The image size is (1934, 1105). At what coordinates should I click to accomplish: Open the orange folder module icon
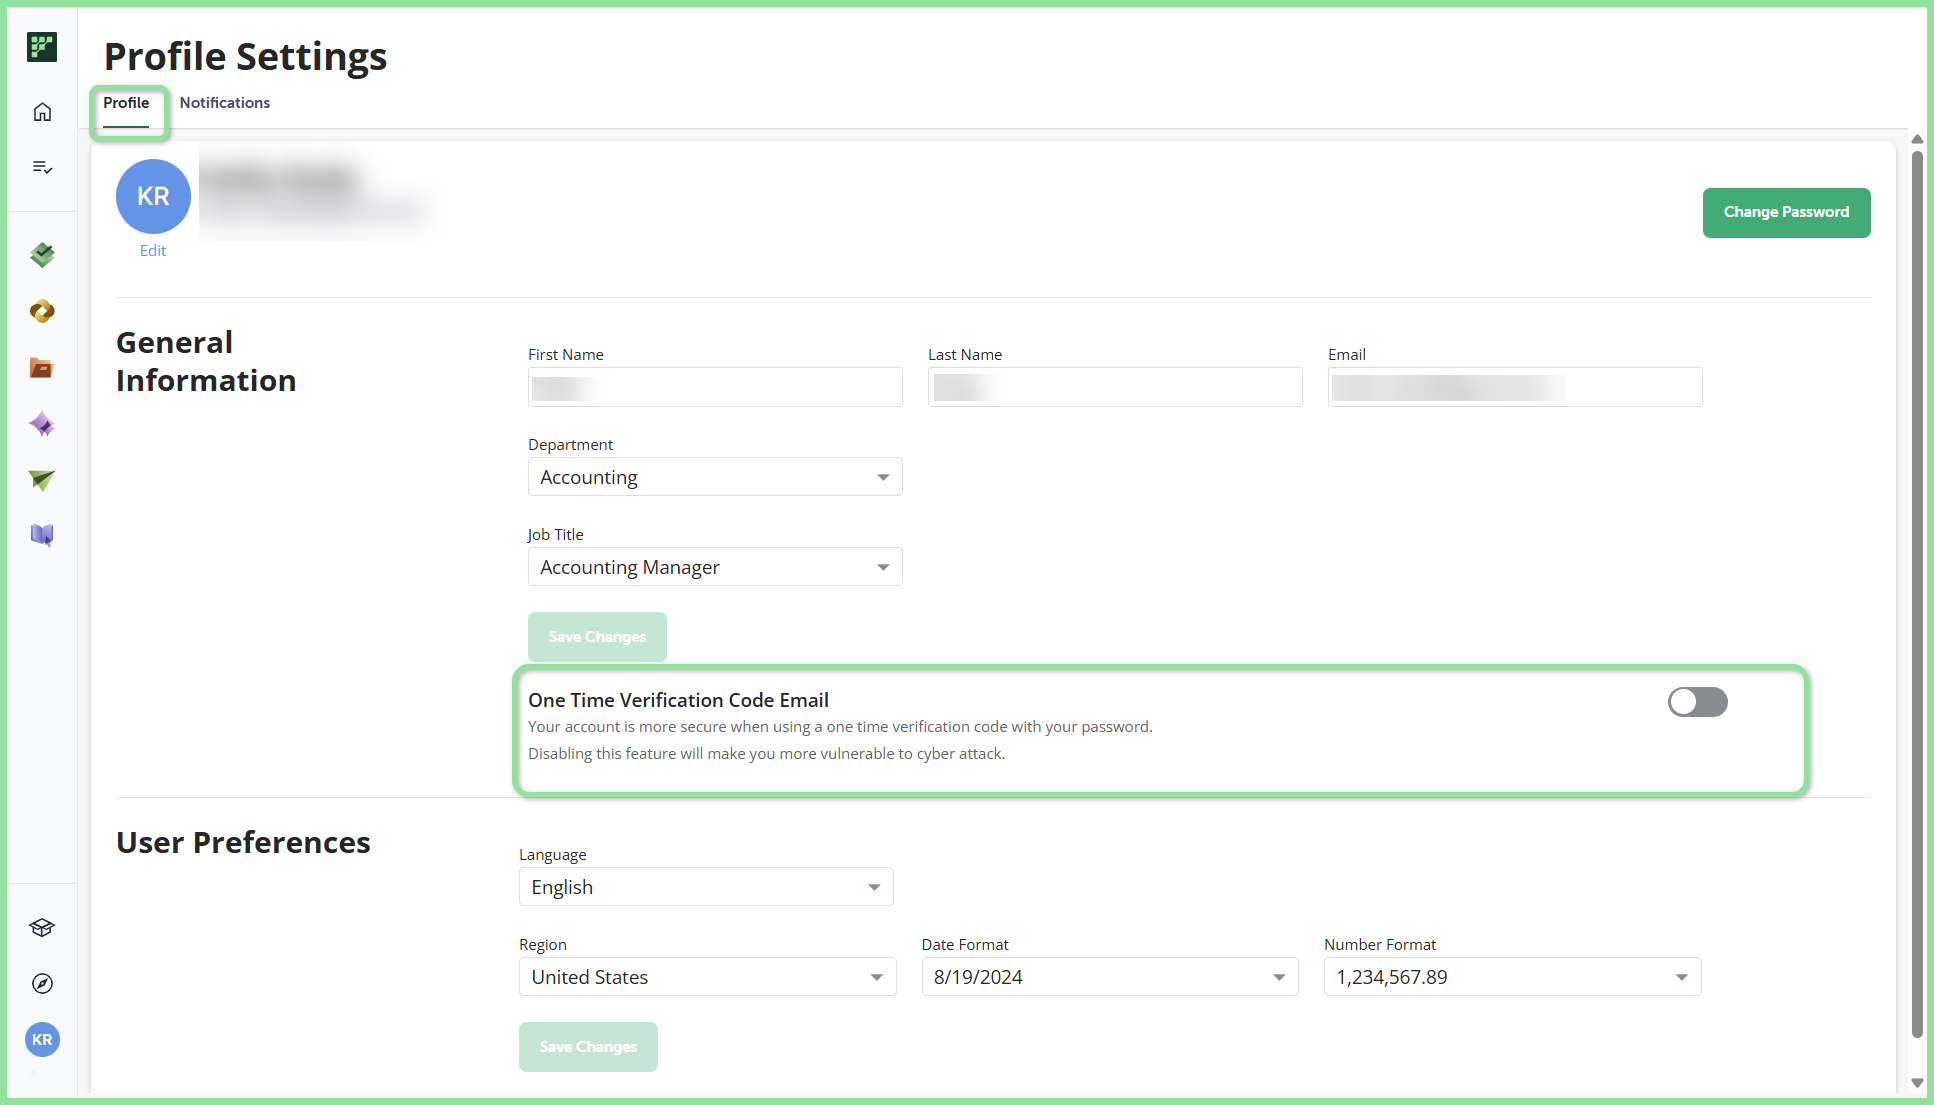[x=42, y=368]
